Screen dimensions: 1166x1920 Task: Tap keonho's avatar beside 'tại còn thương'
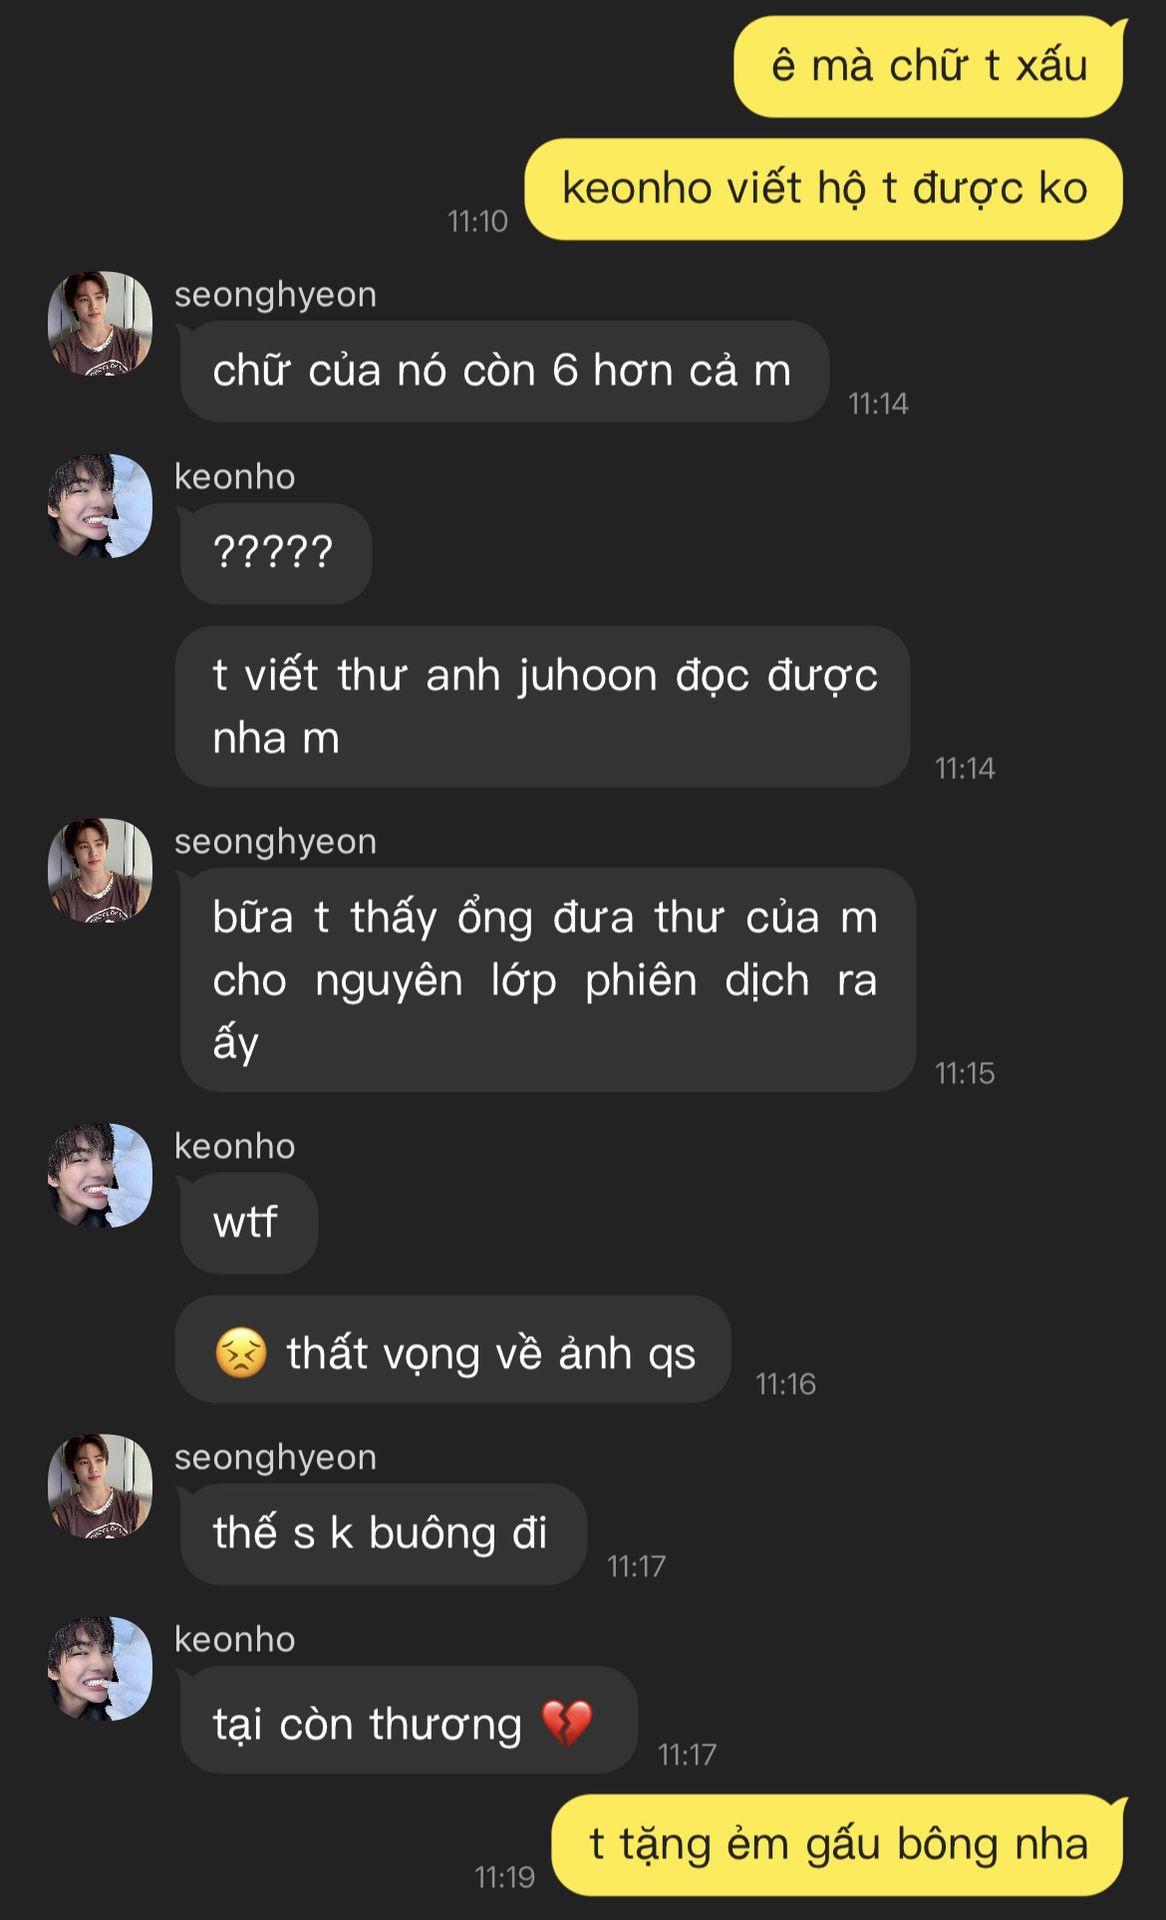(100, 1669)
